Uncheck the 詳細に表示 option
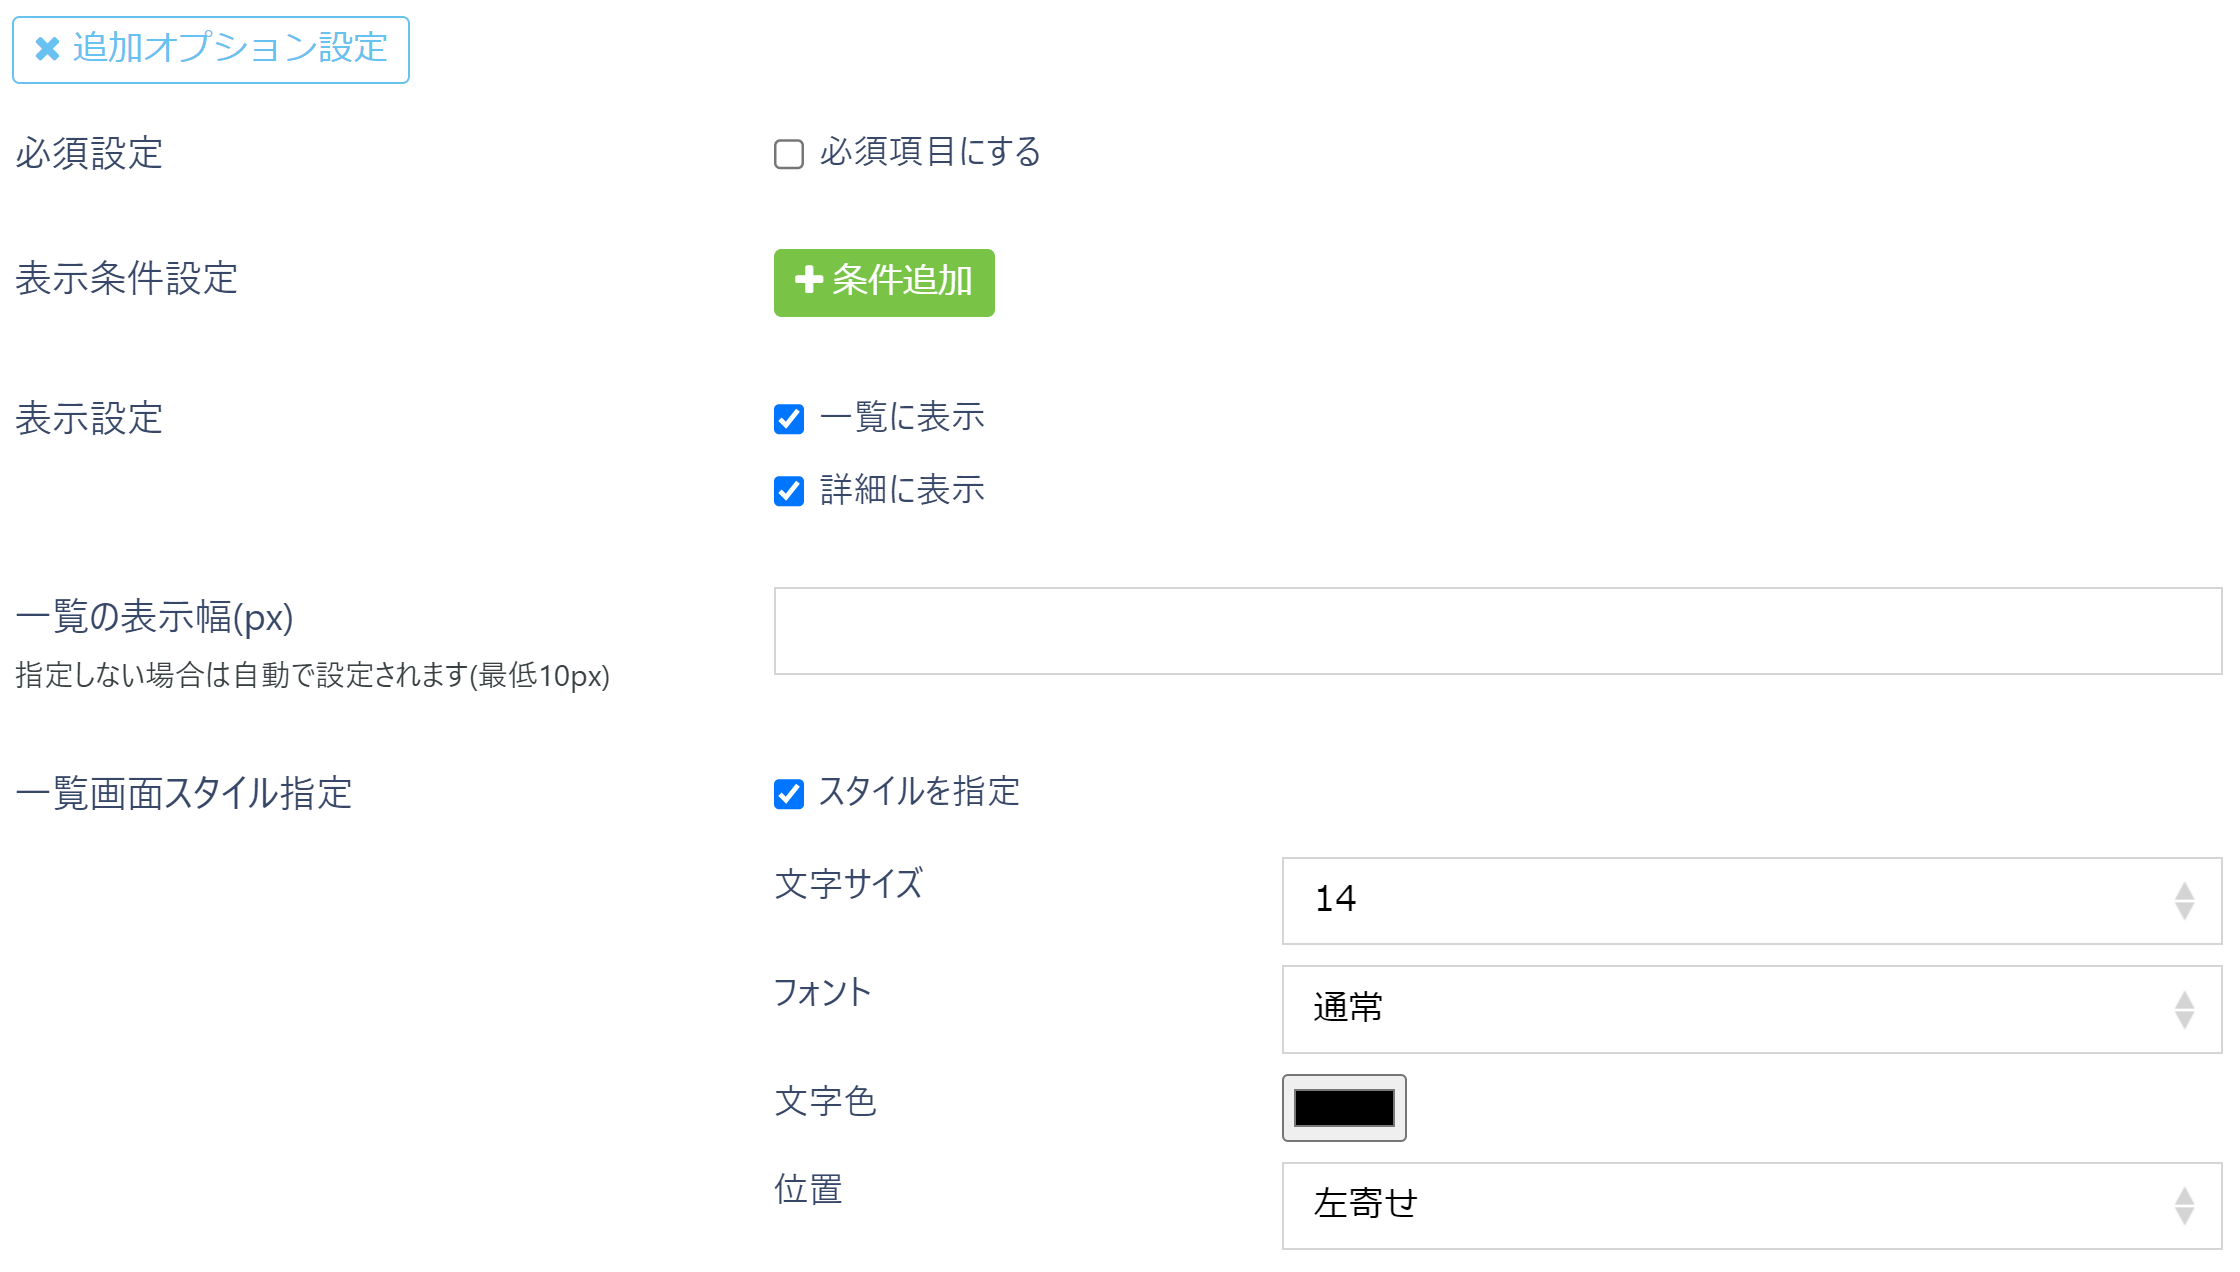2240x1272 pixels. [788, 490]
